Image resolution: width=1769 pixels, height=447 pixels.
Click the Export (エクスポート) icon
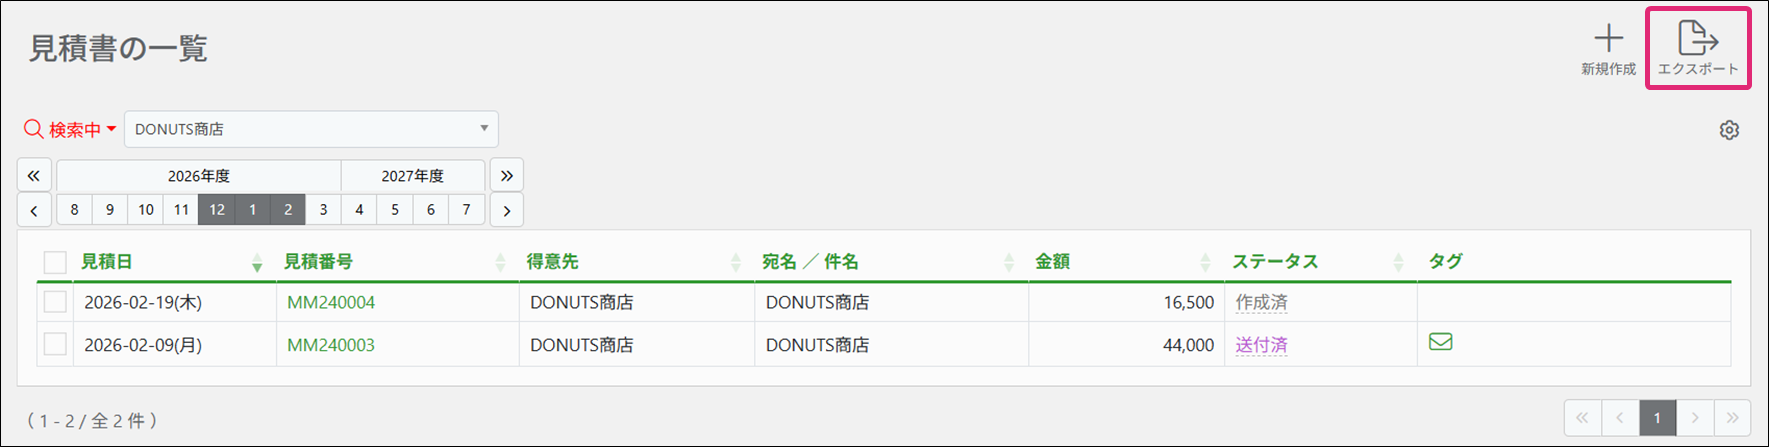point(1697,39)
